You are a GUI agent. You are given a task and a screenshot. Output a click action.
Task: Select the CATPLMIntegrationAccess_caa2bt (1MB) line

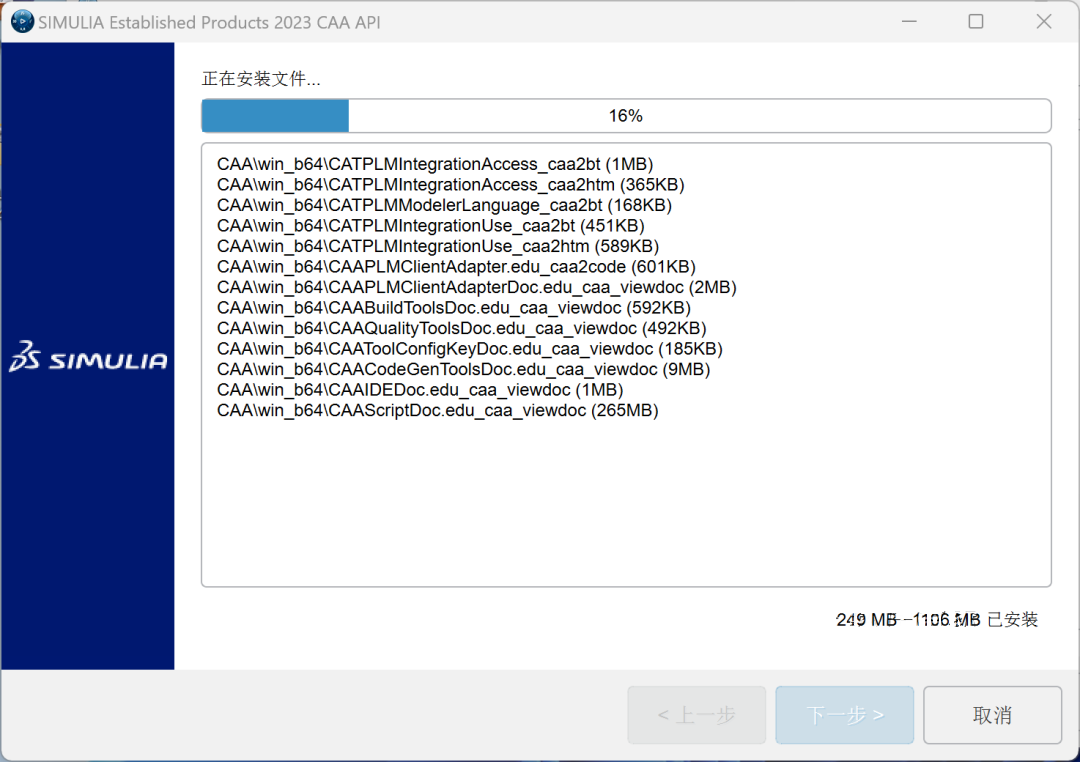(x=435, y=164)
